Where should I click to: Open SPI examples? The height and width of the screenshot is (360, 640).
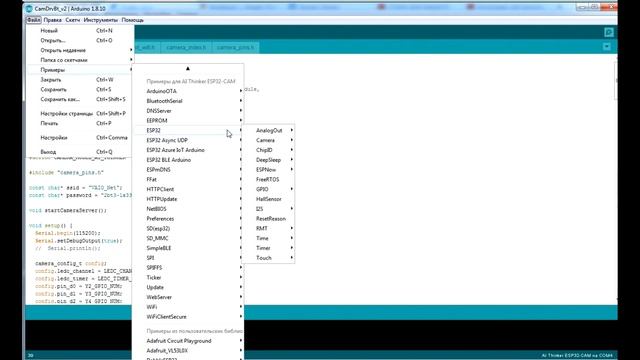click(188, 258)
